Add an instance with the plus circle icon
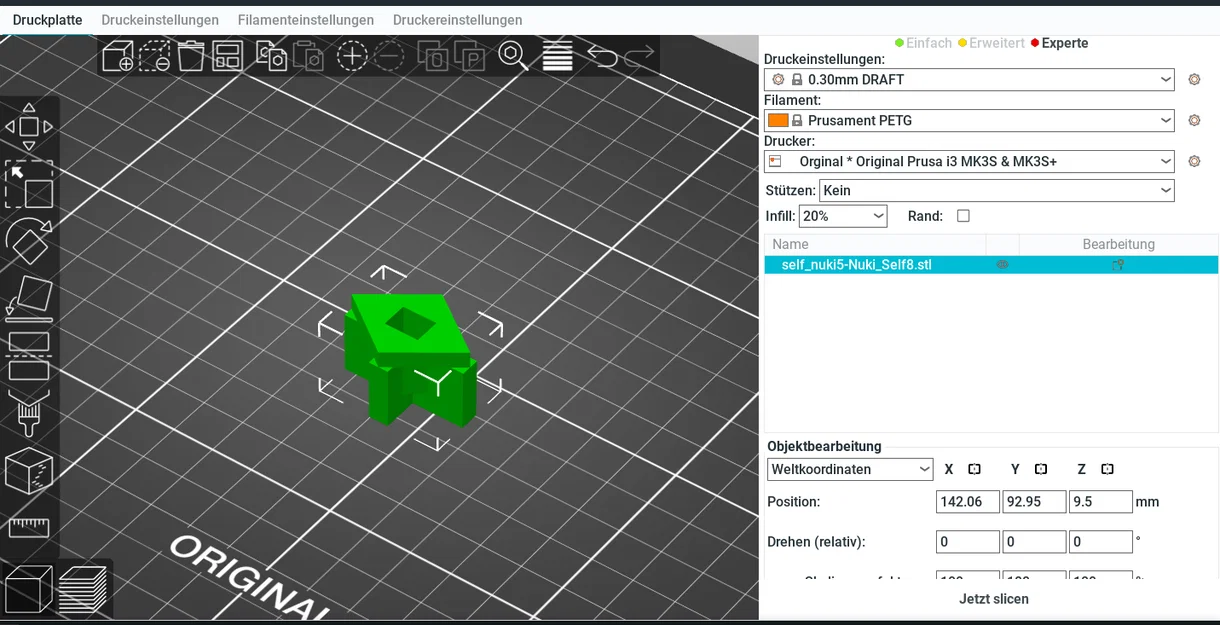The height and width of the screenshot is (625, 1220). point(352,56)
